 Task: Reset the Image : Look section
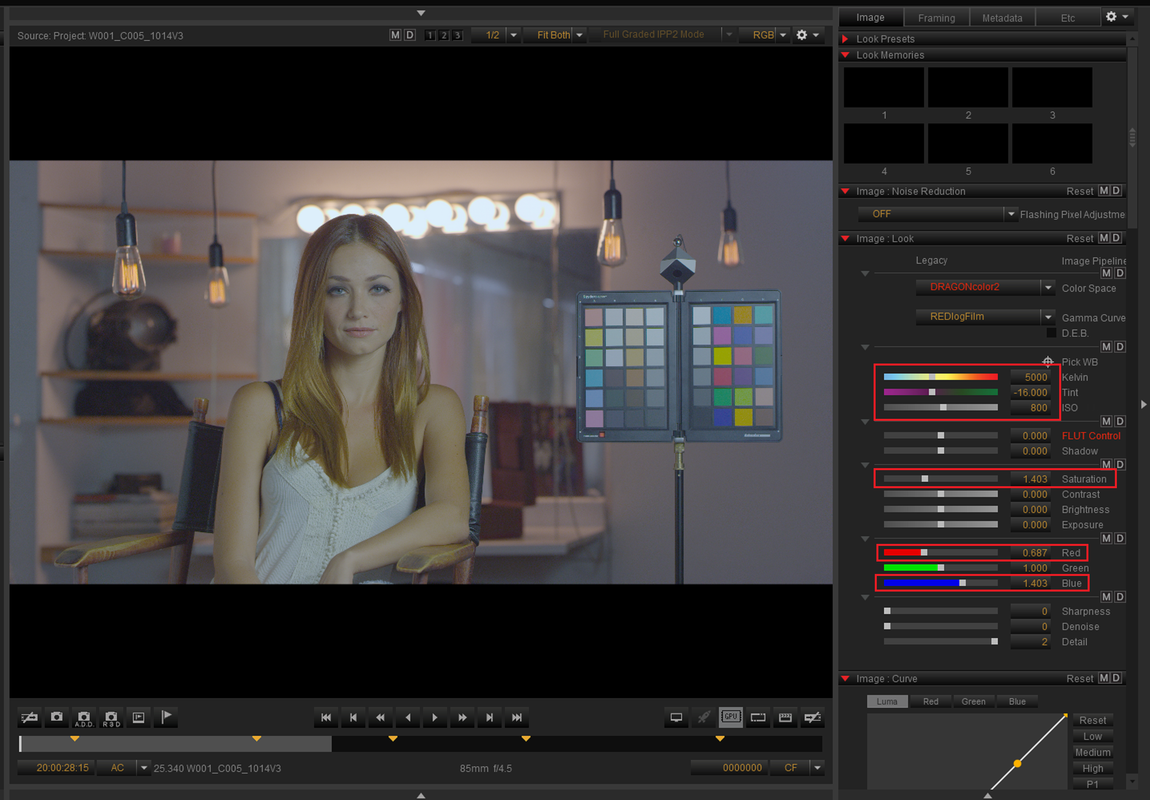(x=1080, y=238)
